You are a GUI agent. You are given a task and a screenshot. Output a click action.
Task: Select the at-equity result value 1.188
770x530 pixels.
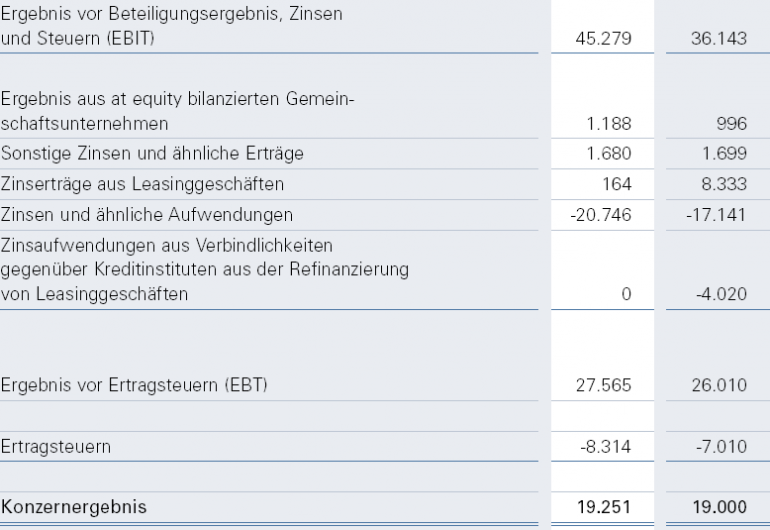pyautogui.click(x=613, y=124)
